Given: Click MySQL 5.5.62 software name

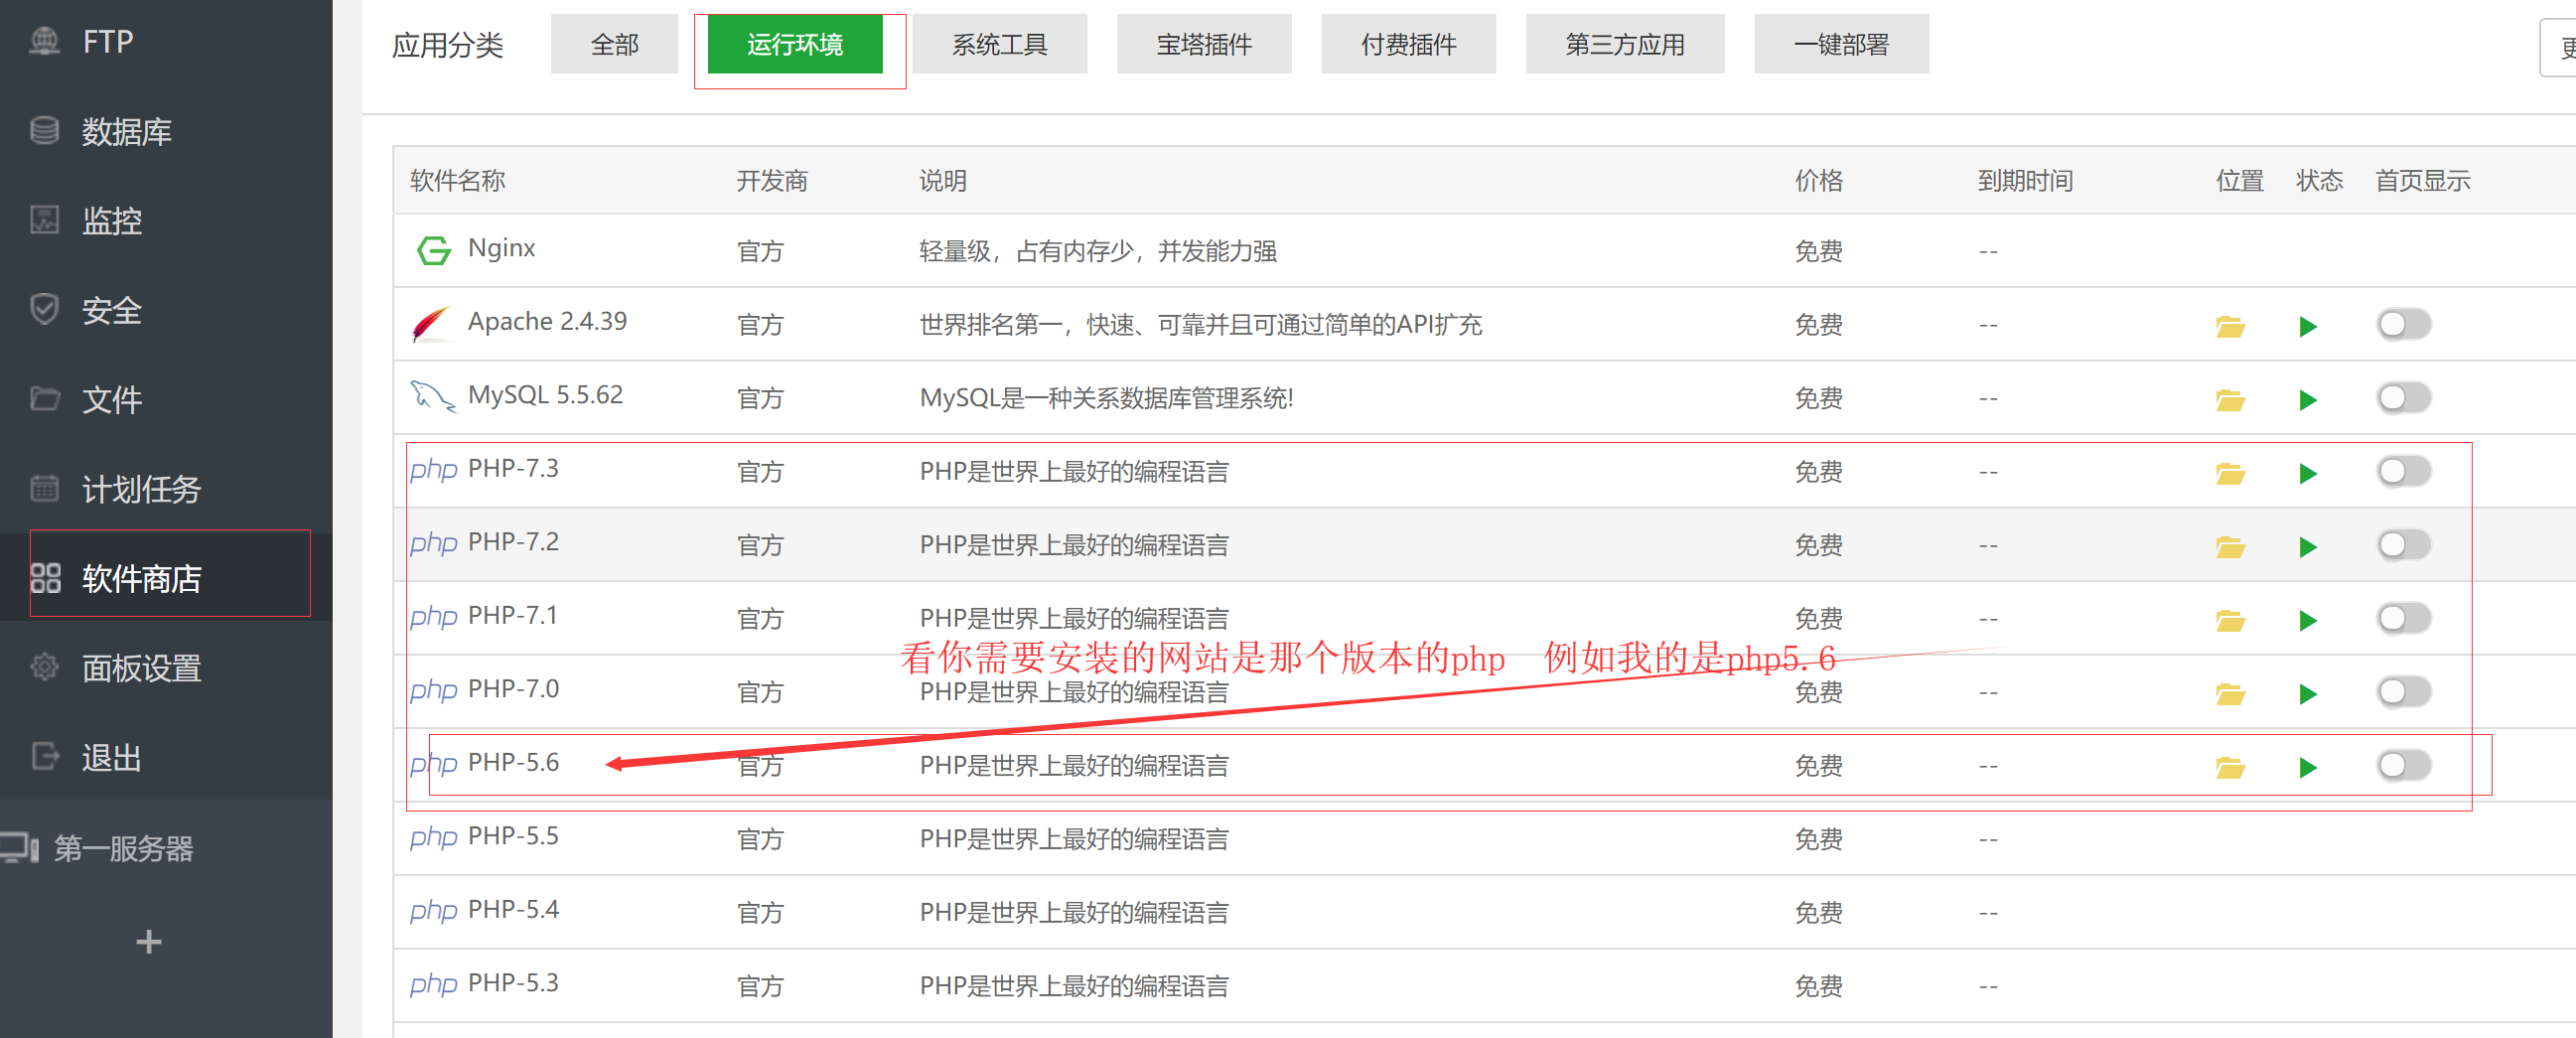Looking at the screenshot, I should [545, 395].
